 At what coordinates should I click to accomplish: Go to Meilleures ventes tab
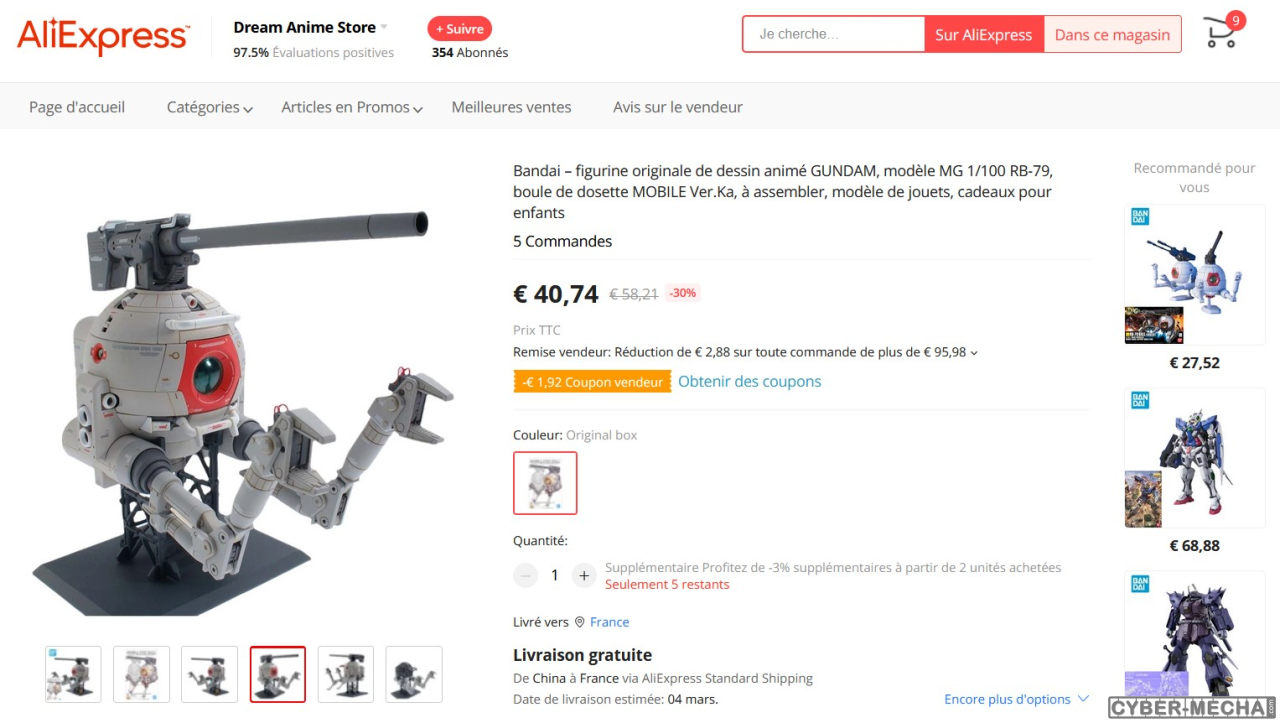[x=511, y=107]
